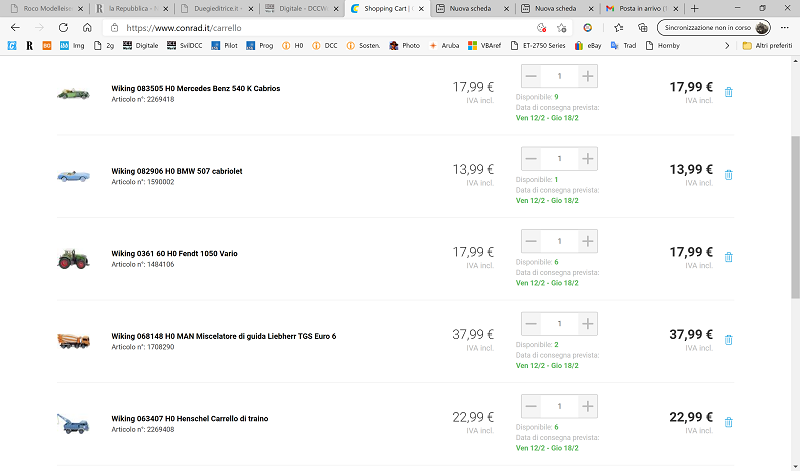Image resolution: width=800 pixels, height=471 pixels.
Task: Open the Wiking MAN Liebherr product link
Action: [223, 336]
